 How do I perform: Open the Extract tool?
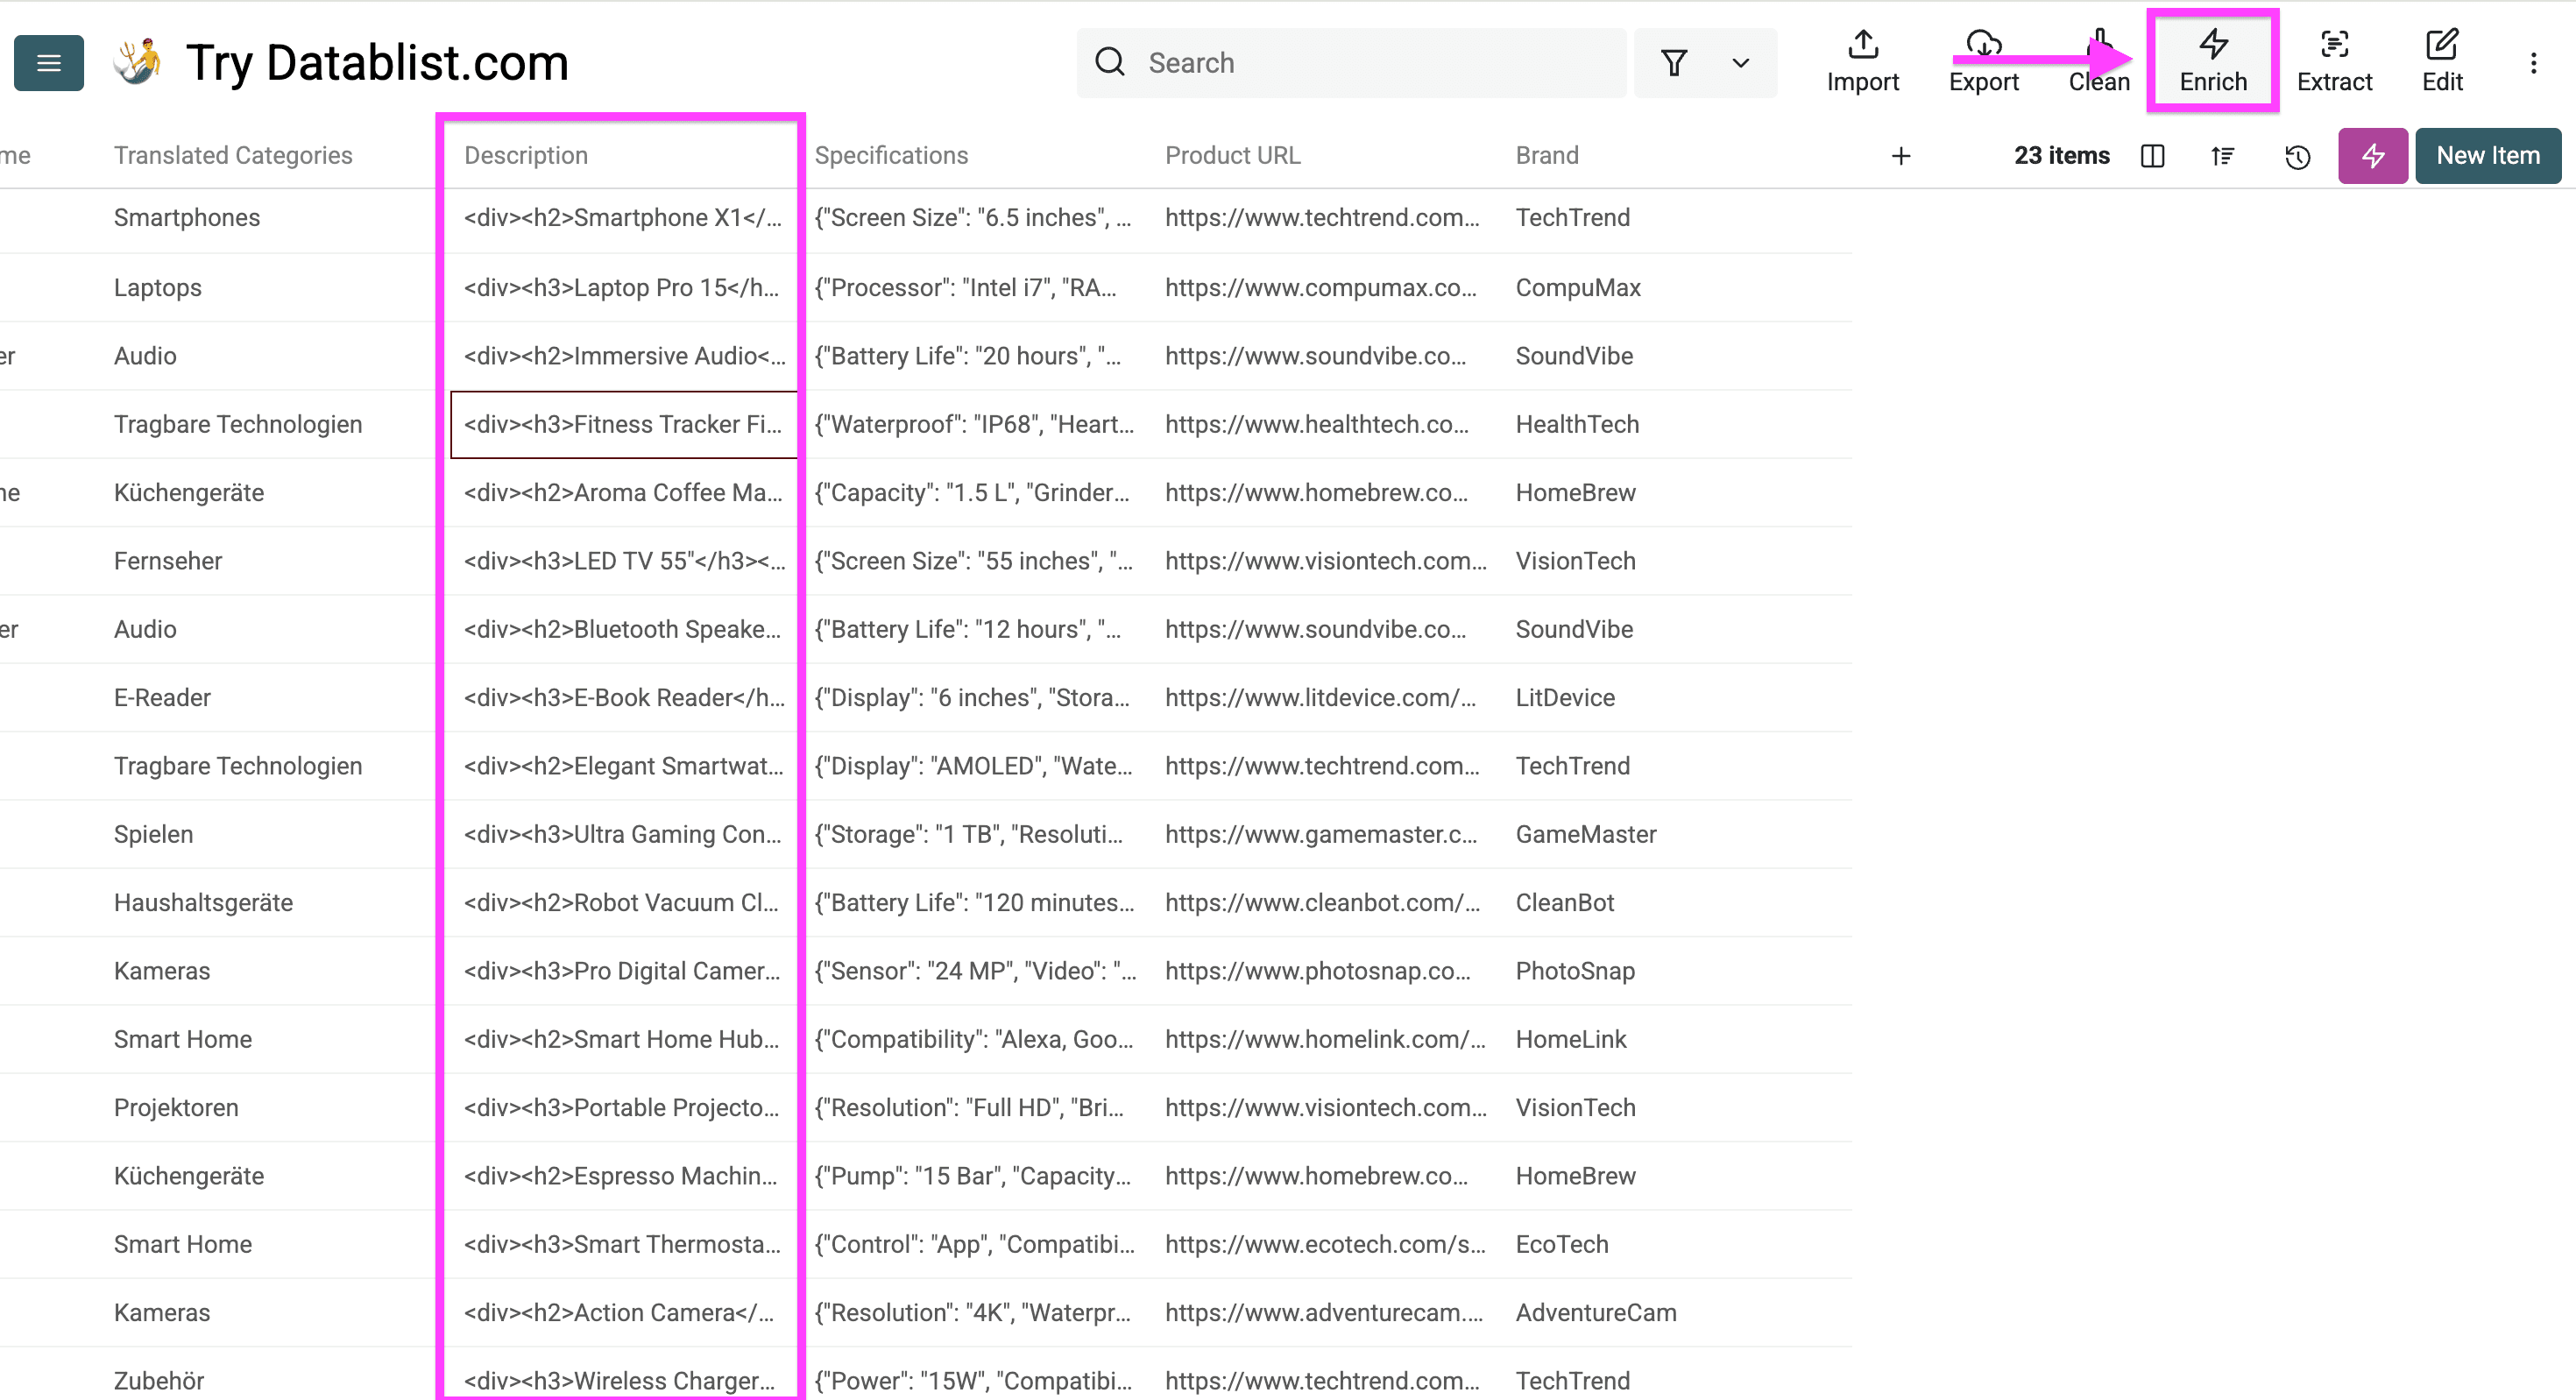2333,61
